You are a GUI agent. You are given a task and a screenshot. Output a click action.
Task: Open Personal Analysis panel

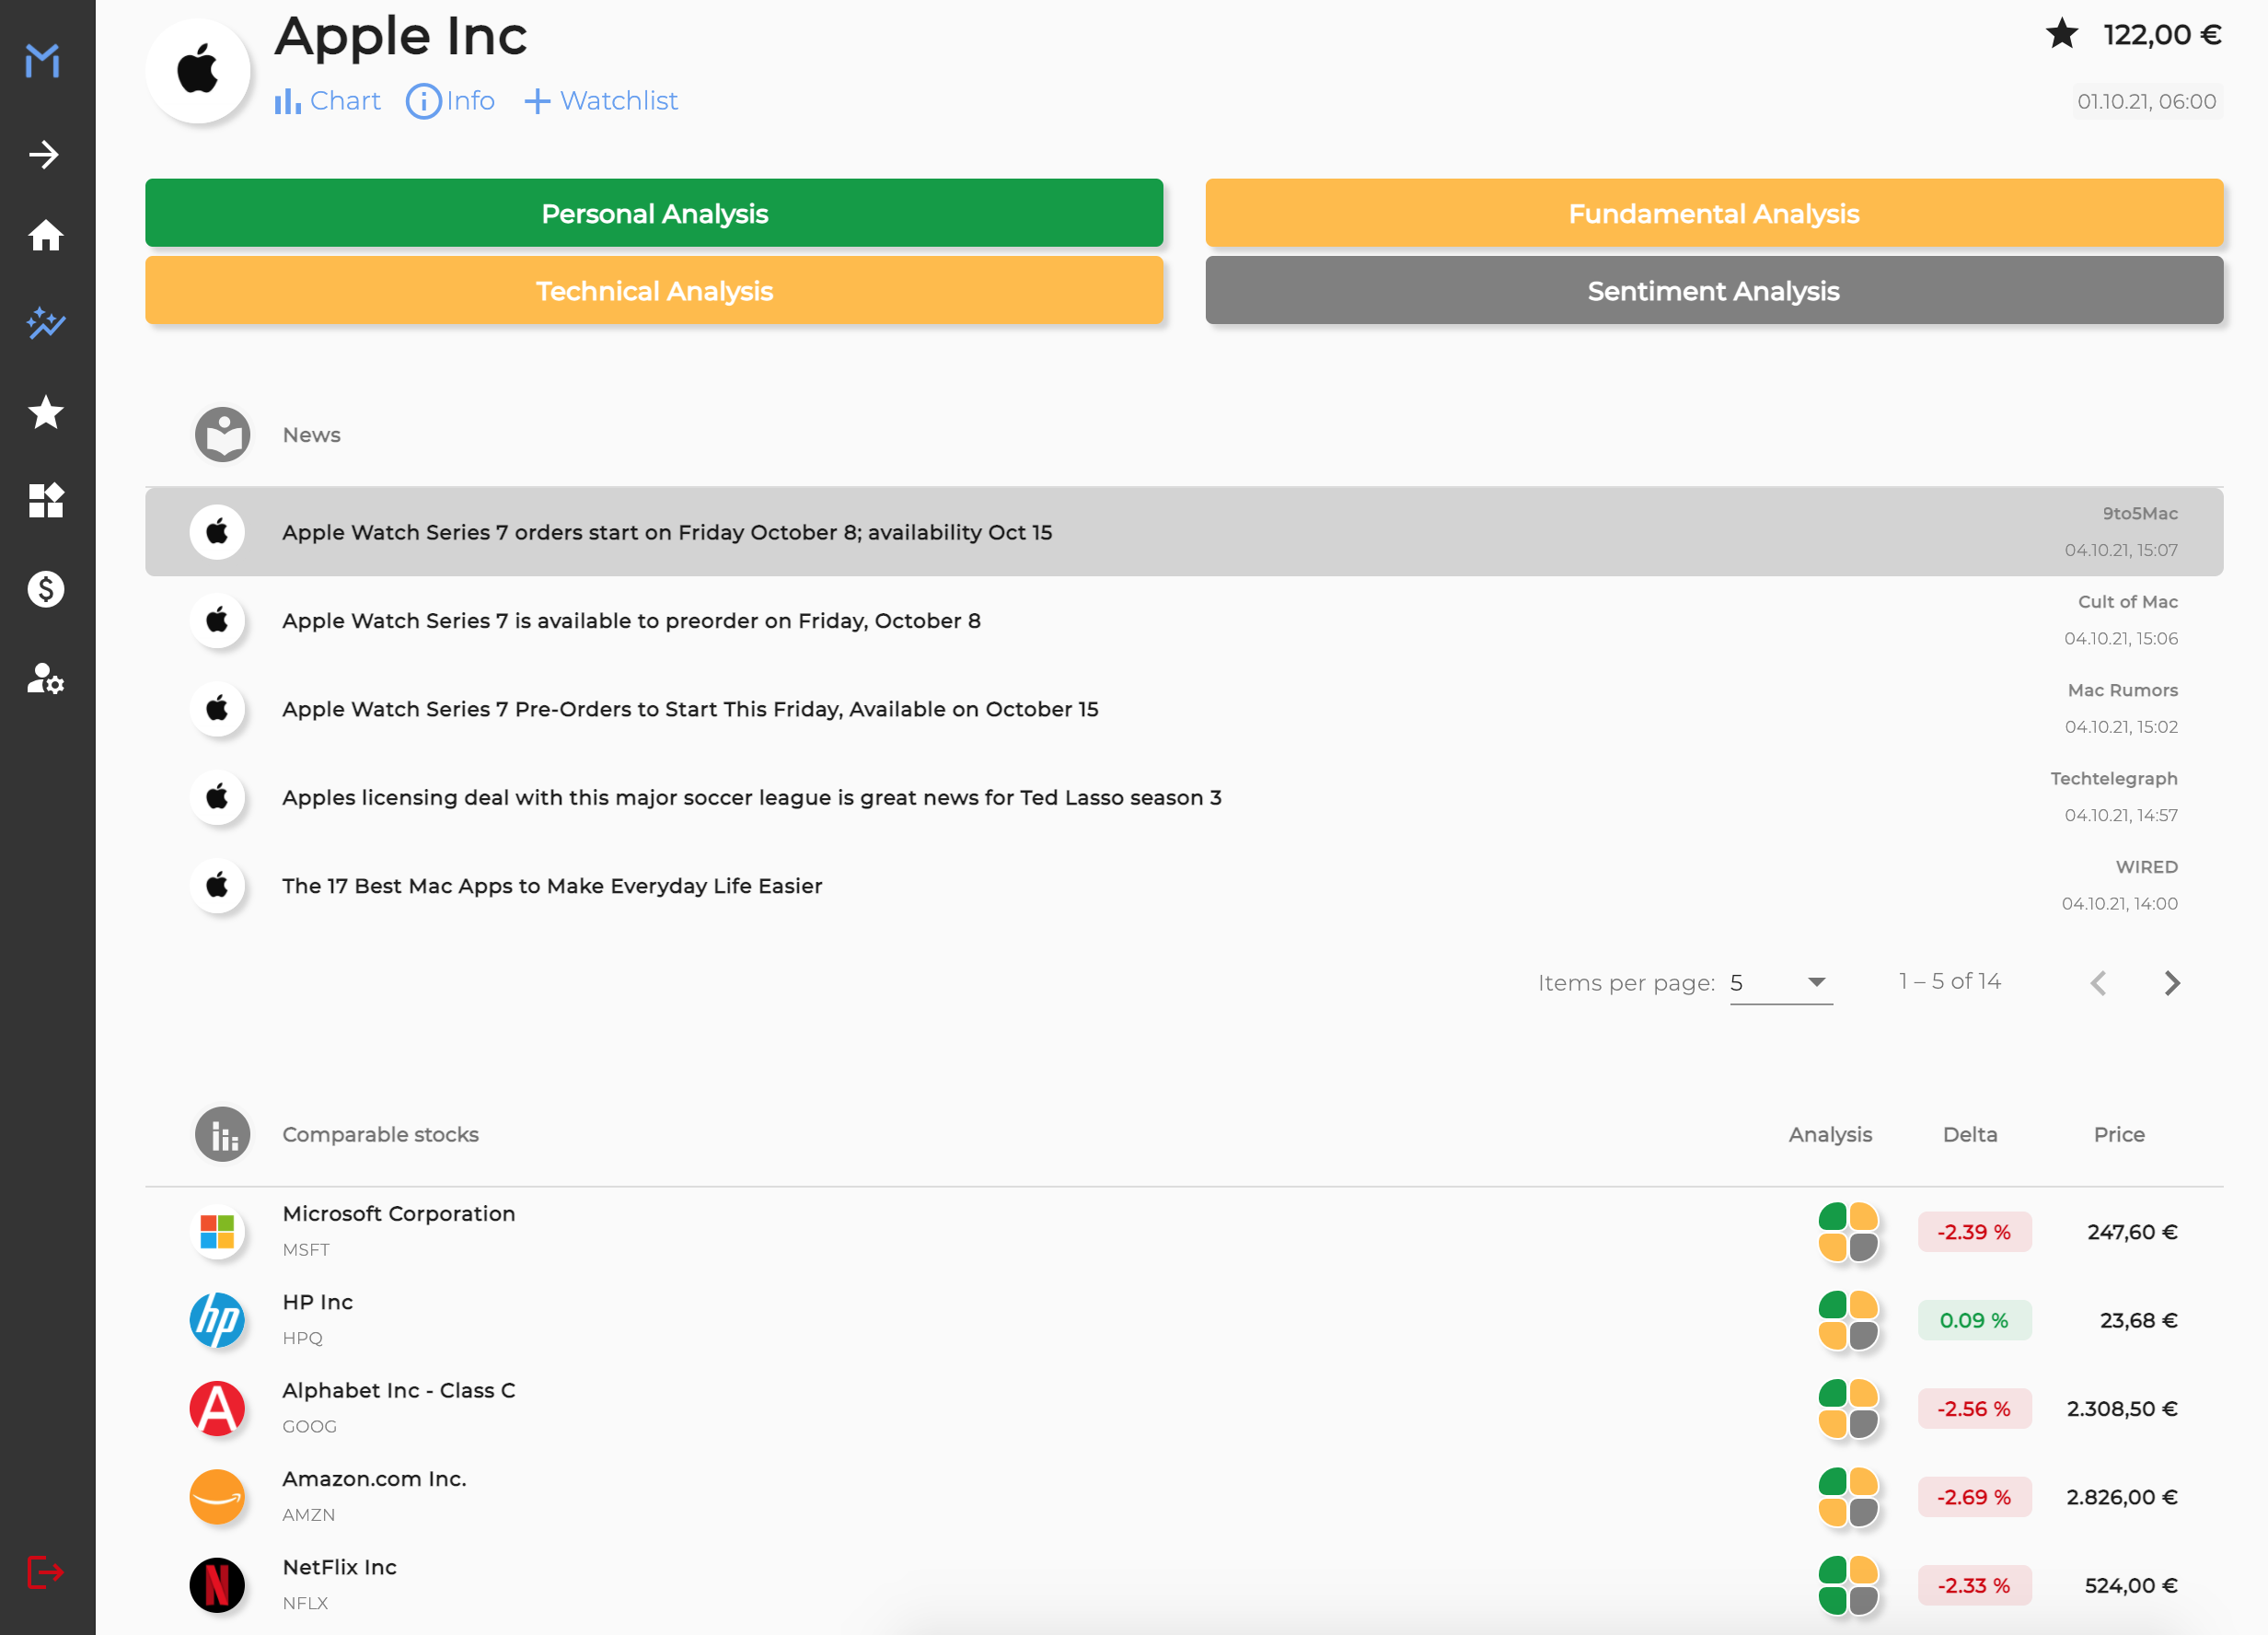(654, 213)
